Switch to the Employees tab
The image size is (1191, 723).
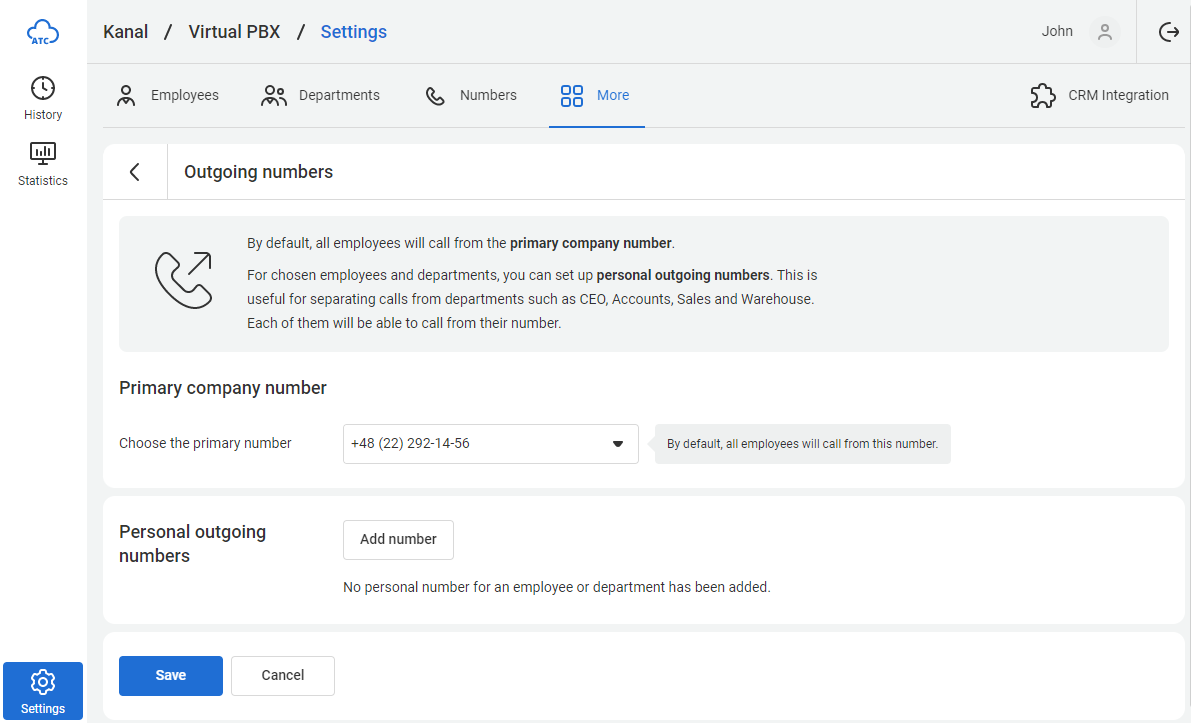pos(184,96)
